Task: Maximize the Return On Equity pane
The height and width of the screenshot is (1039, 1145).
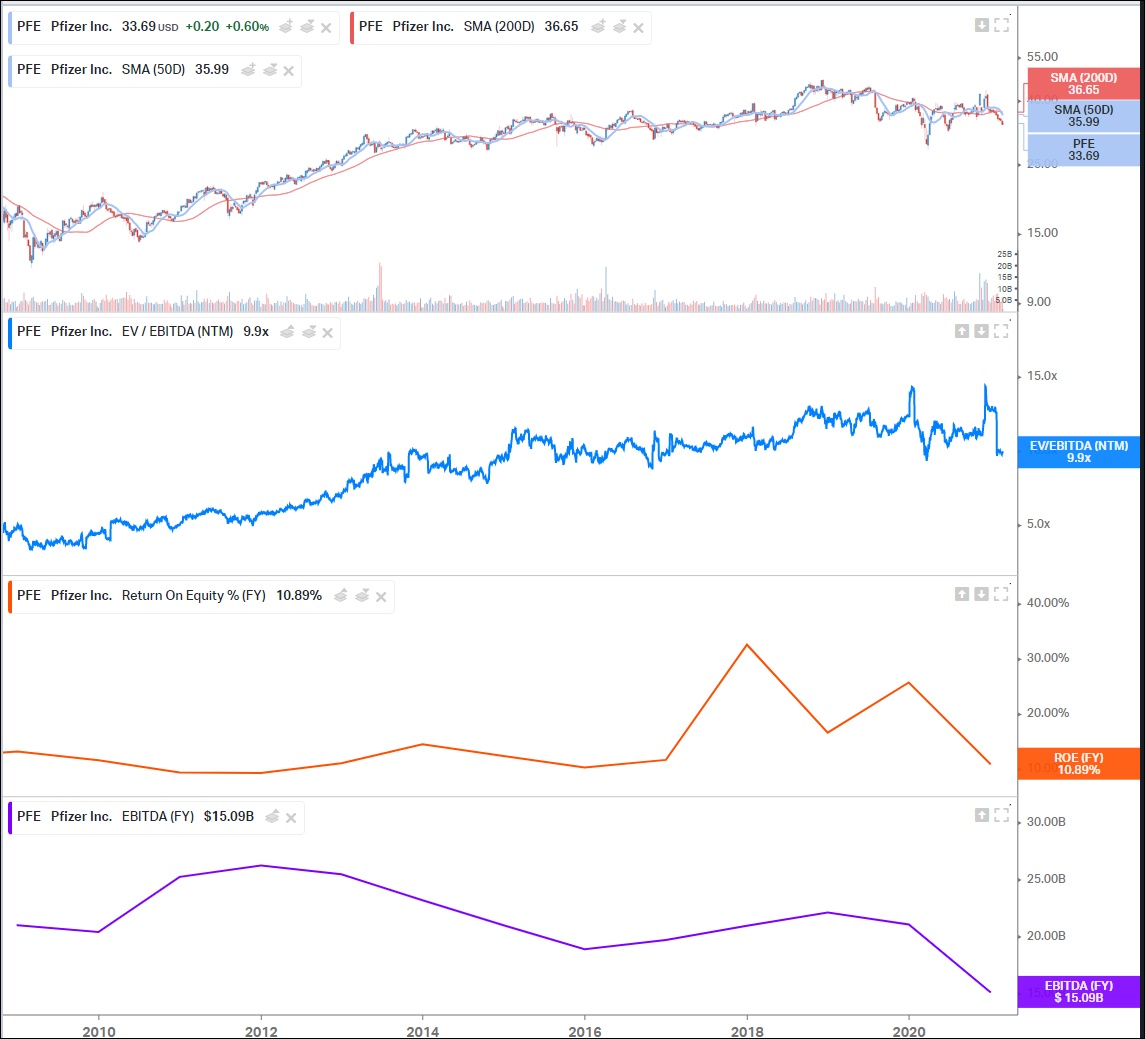Action: click(1001, 593)
